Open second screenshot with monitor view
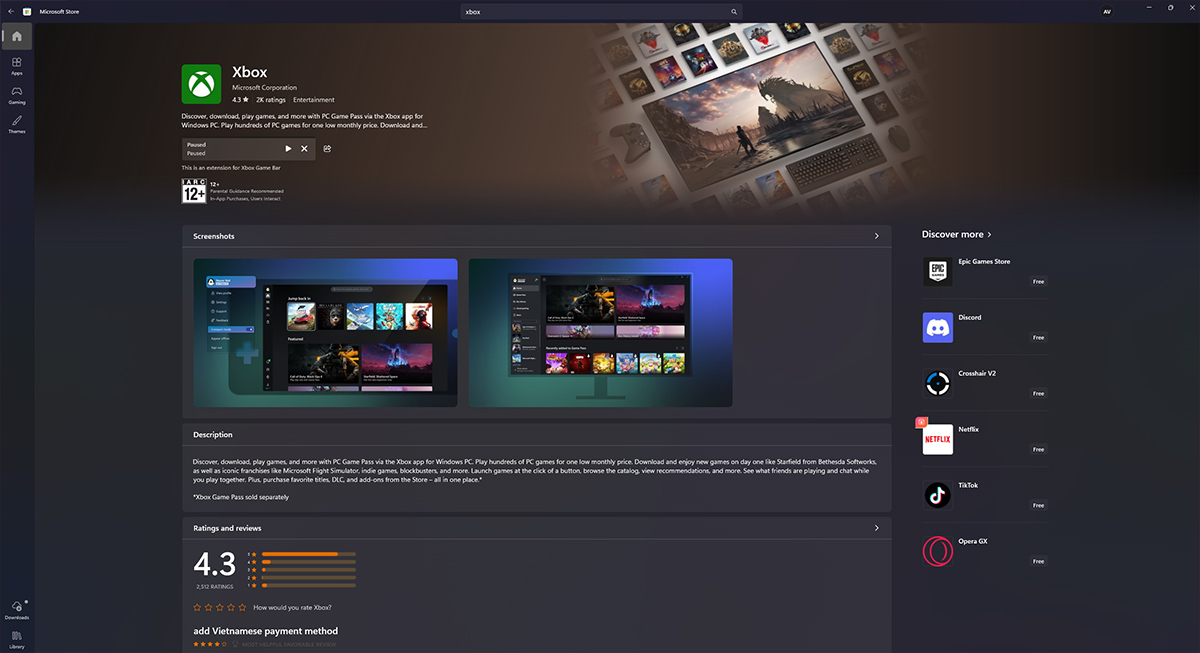1200x653 pixels. 601,333
